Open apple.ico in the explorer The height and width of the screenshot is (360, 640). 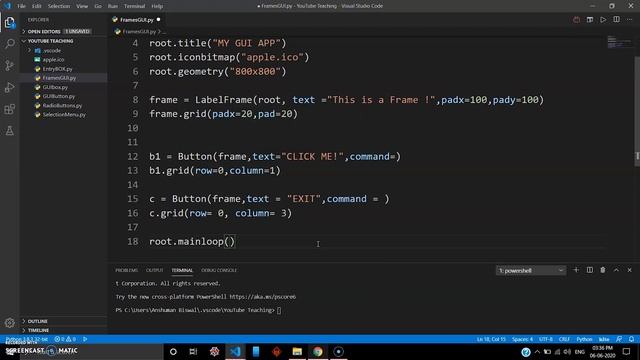click(x=53, y=60)
